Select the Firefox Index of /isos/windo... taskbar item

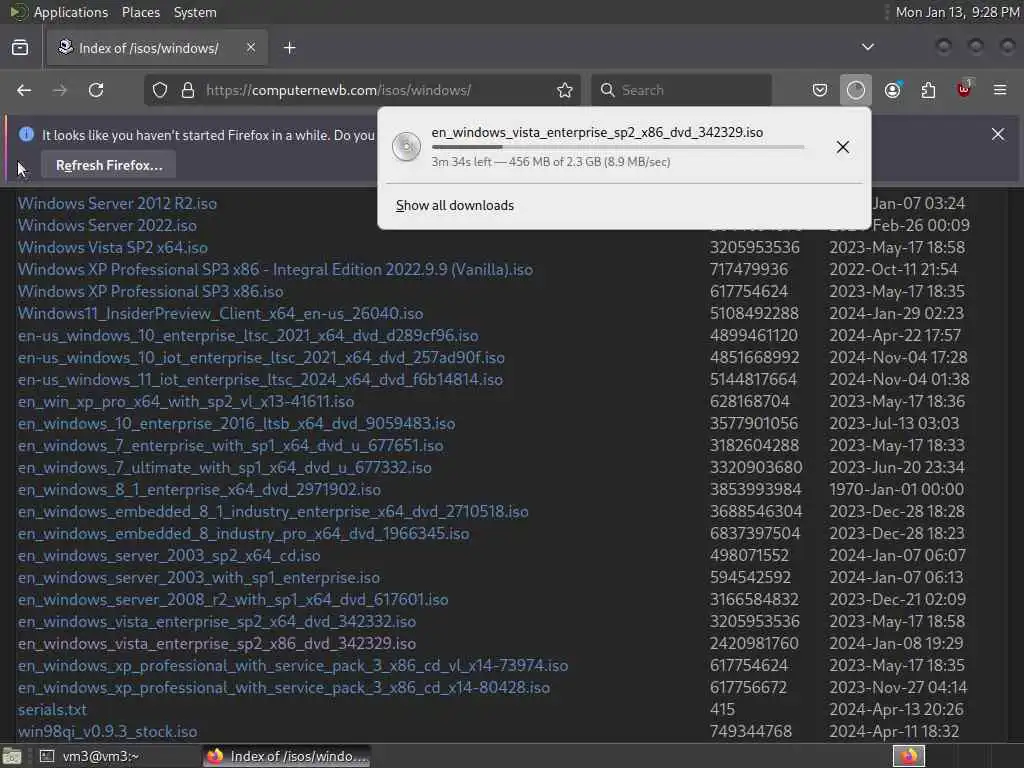[x=287, y=756]
